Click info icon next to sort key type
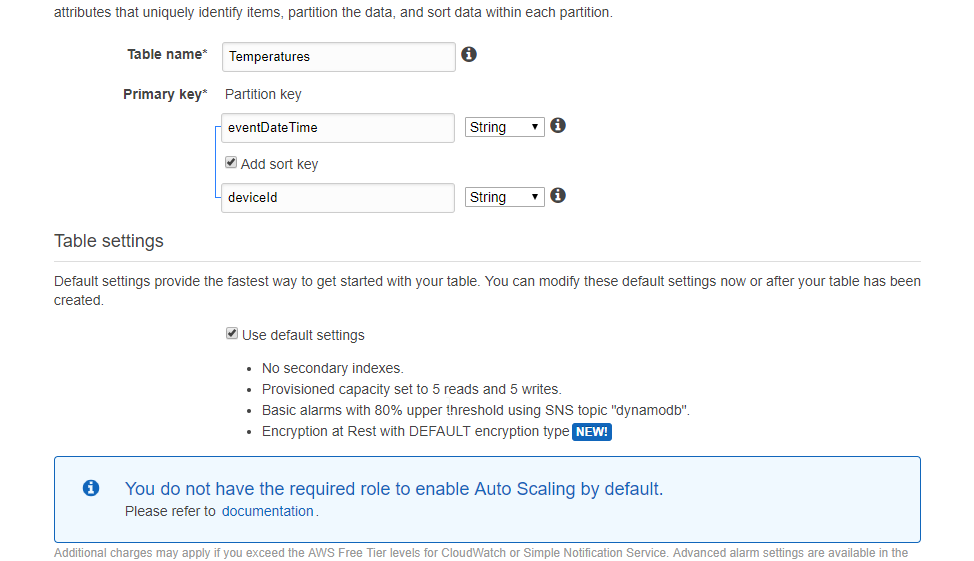974x561 pixels. [x=558, y=196]
